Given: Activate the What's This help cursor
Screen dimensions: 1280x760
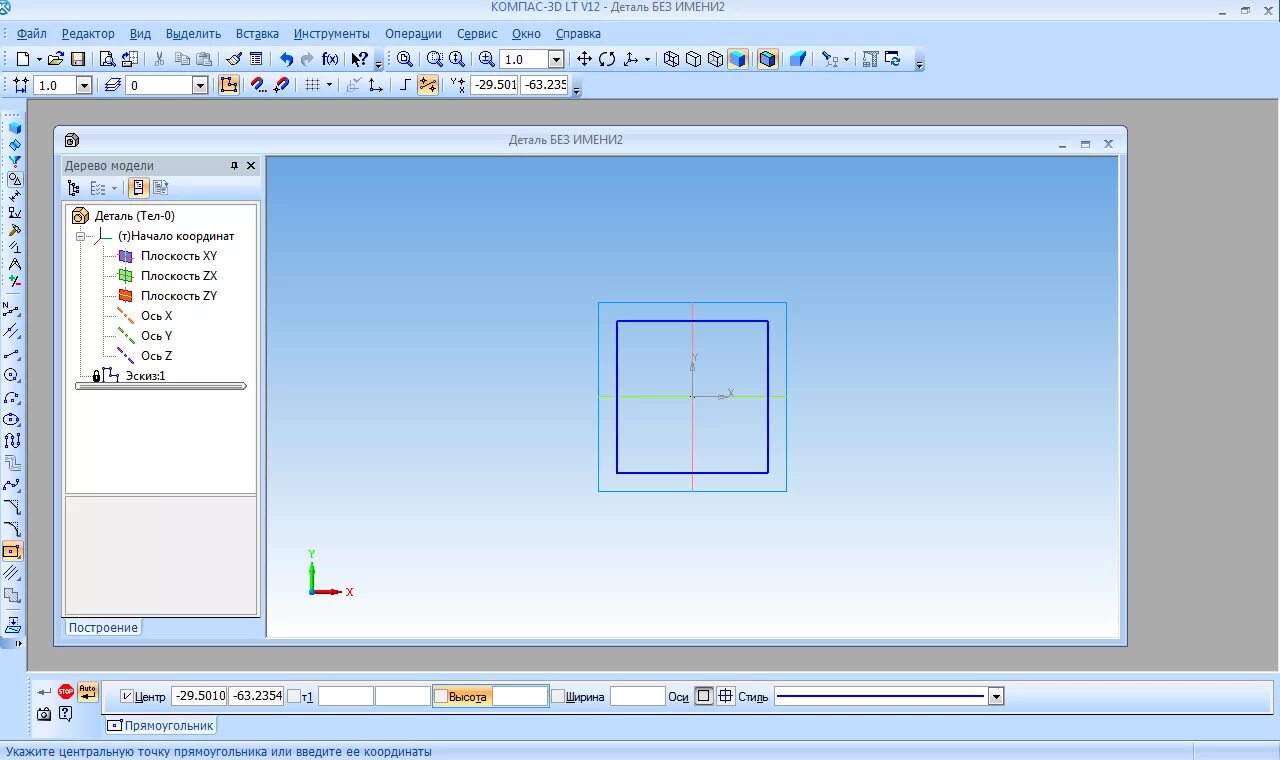Looking at the screenshot, I should coord(359,59).
